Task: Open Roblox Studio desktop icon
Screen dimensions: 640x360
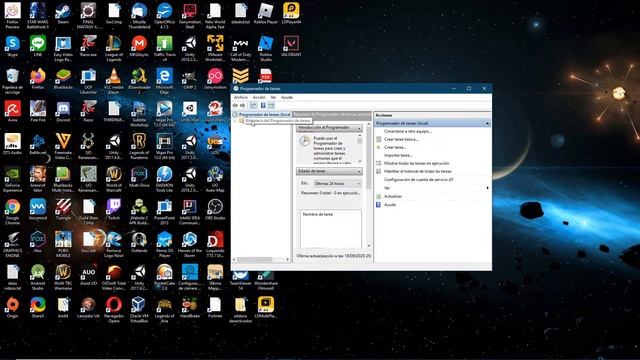Action: pos(266,48)
